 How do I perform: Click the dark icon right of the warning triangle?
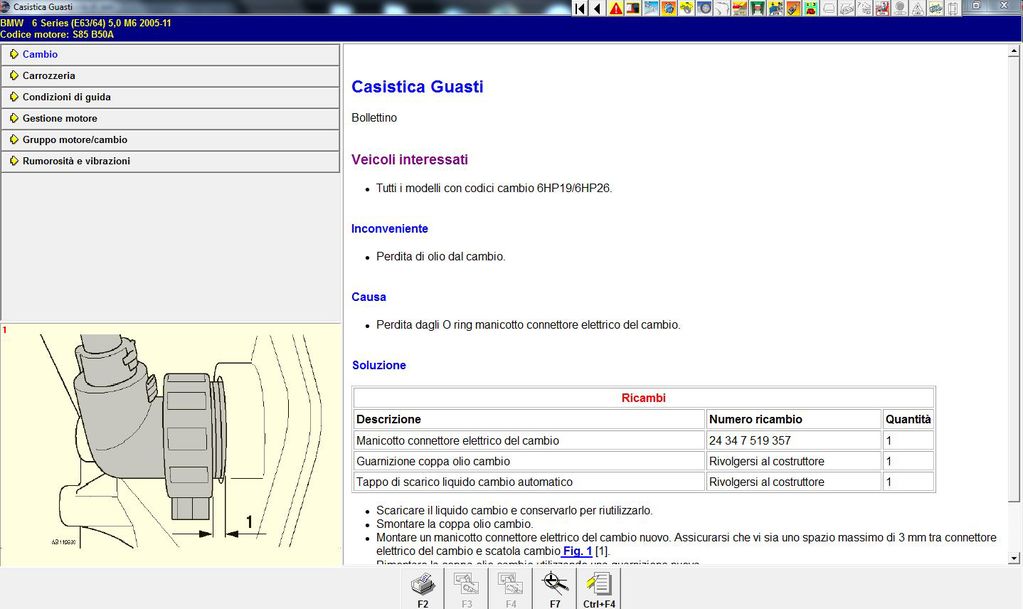[x=633, y=8]
